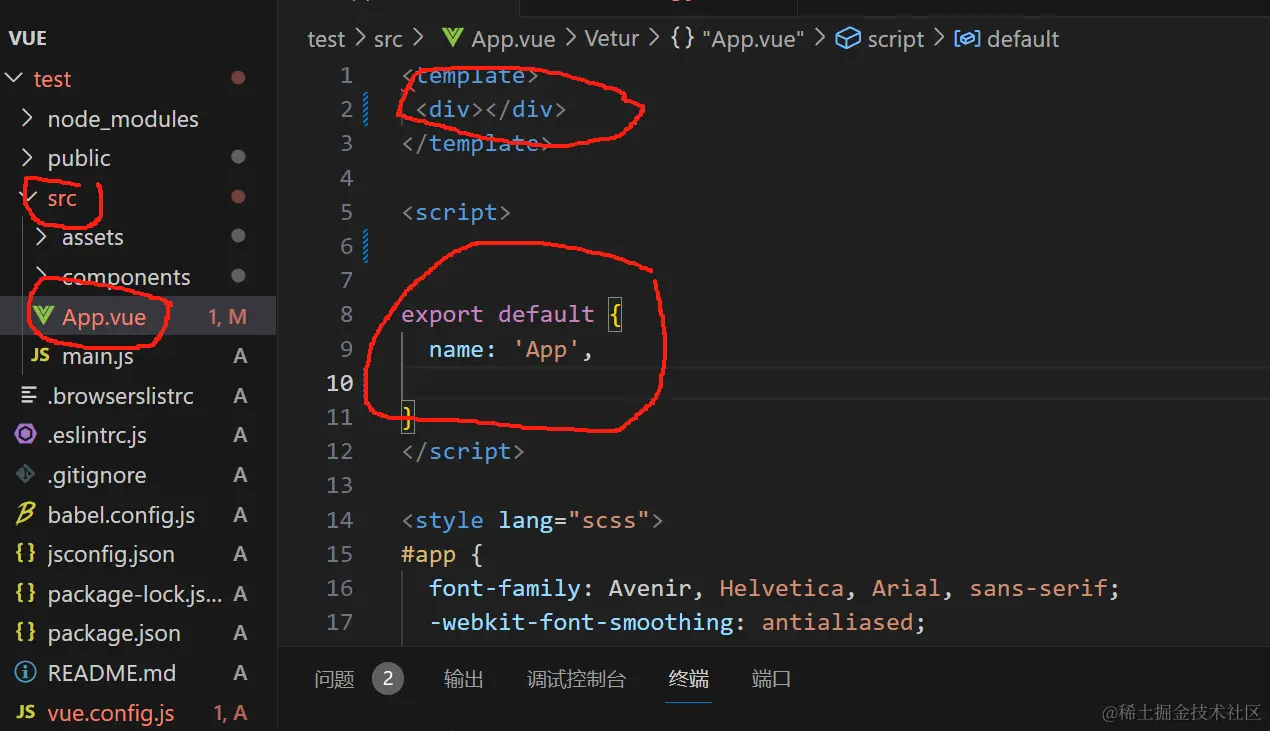
Task: Click the JS icon next to main.js
Action: (40, 355)
